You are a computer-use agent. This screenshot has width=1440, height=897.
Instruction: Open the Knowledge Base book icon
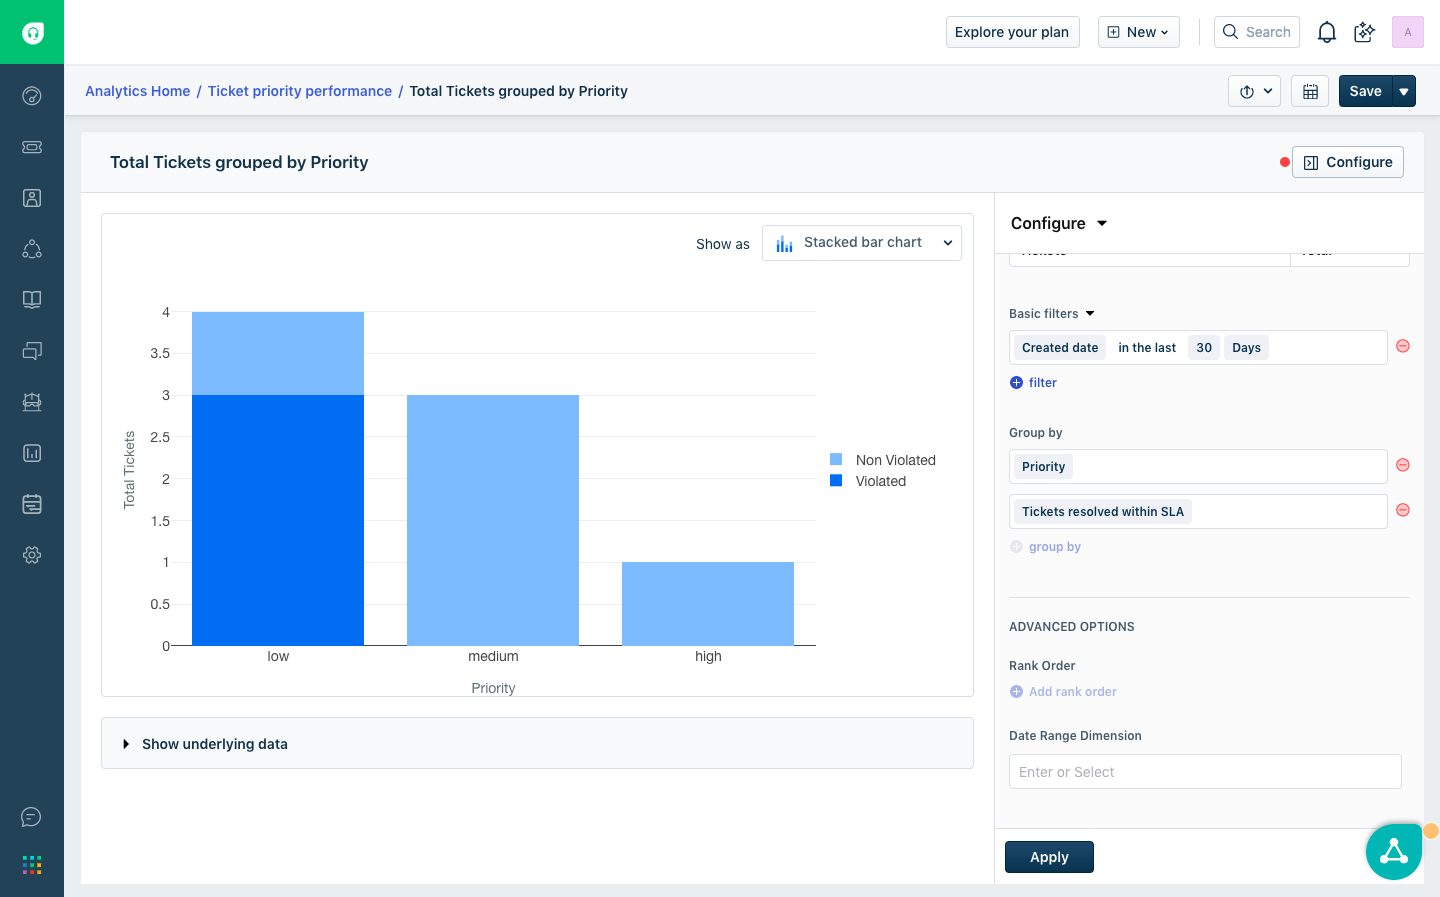[x=32, y=299]
